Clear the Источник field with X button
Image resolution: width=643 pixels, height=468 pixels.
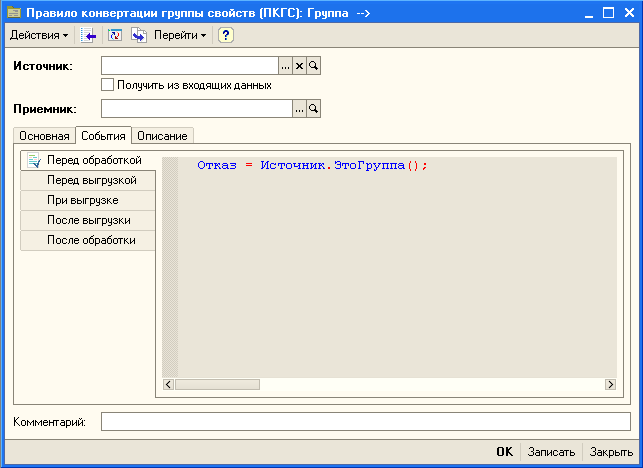(x=299, y=66)
